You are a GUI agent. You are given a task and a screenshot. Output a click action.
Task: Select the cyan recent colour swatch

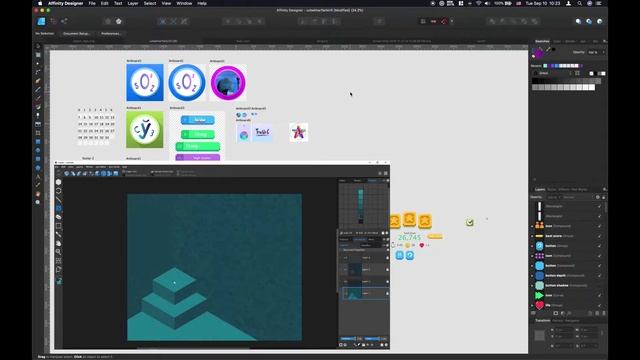(545, 66)
